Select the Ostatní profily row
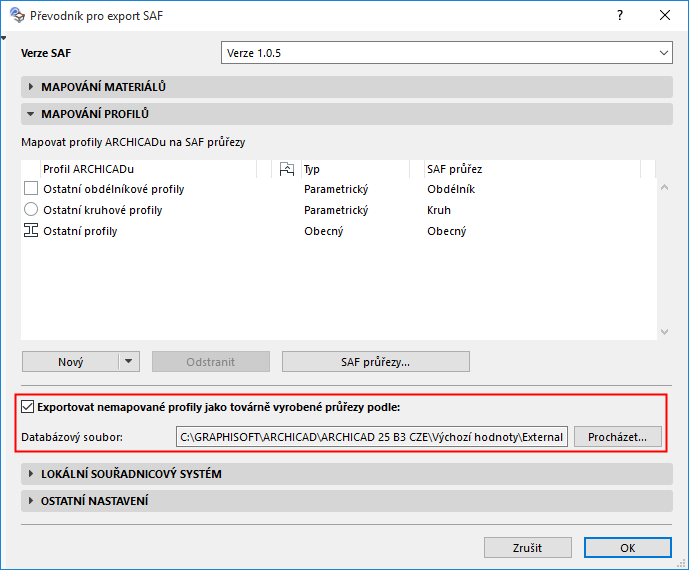Viewport: 689px width, 570px height. coord(80,231)
